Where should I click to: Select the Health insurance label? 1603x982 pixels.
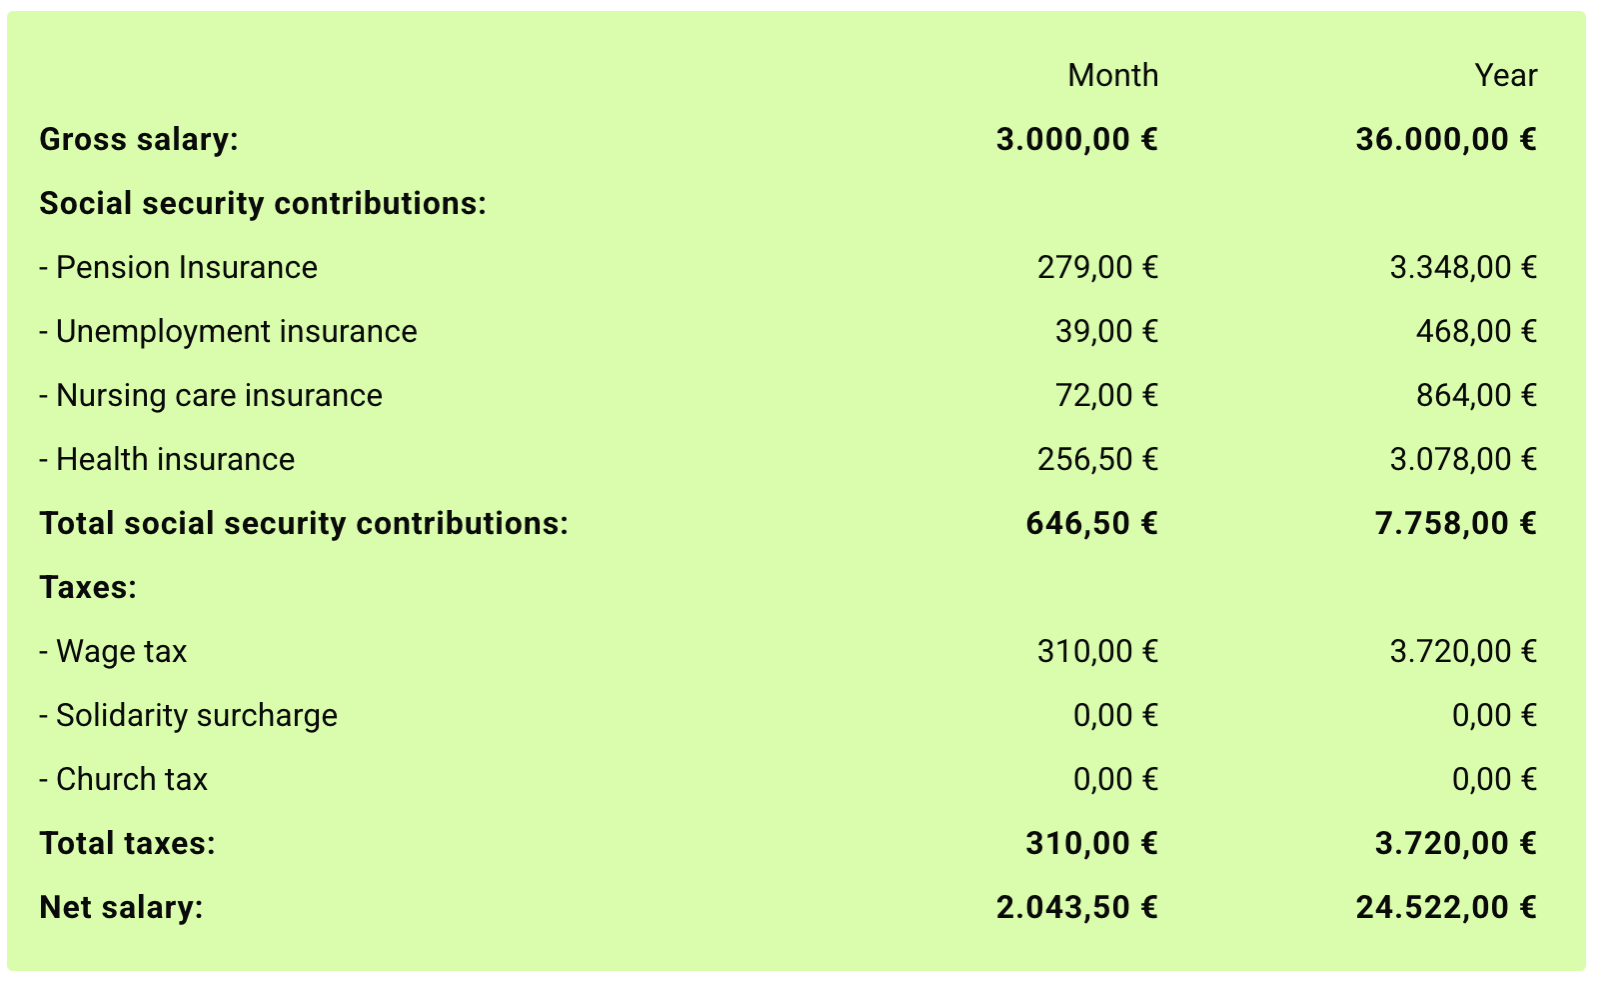(167, 459)
